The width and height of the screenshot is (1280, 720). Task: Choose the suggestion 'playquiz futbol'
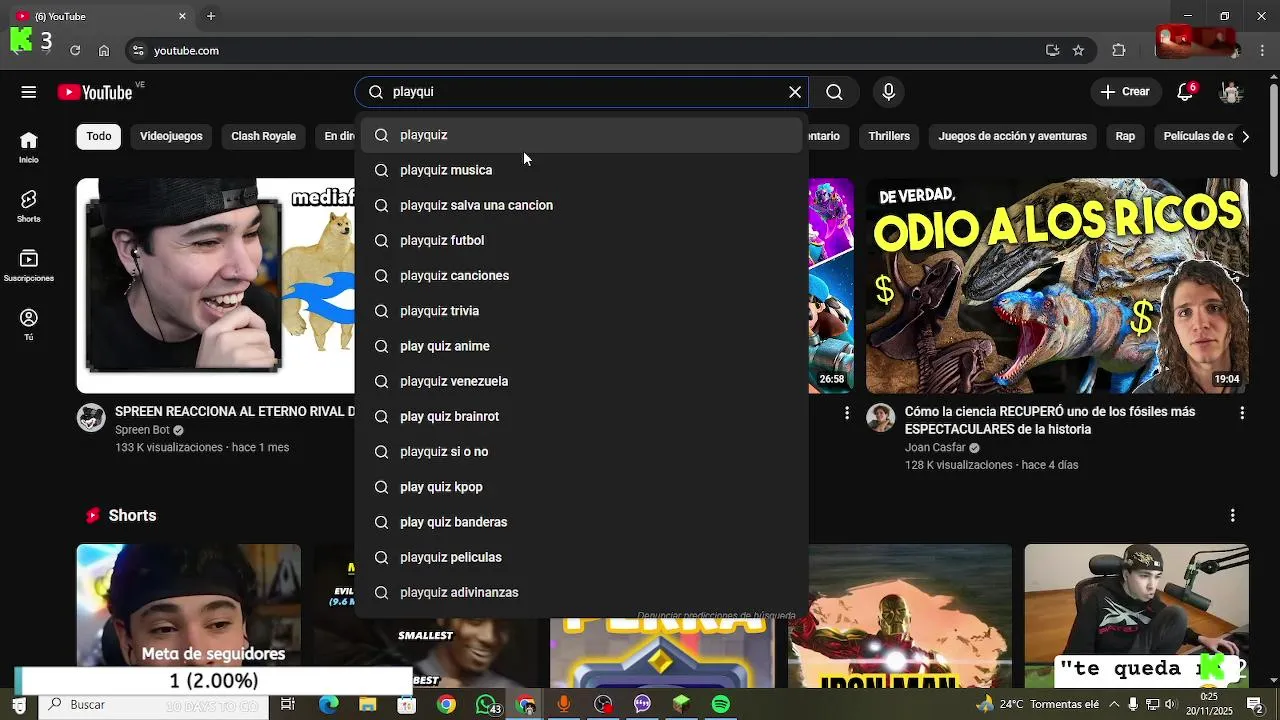coord(582,240)
